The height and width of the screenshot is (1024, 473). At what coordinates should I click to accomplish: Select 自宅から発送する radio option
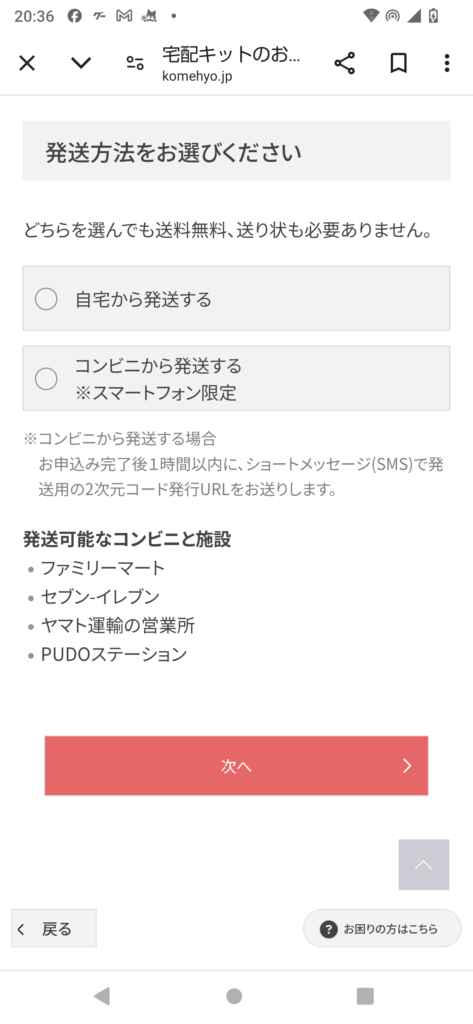46,299
